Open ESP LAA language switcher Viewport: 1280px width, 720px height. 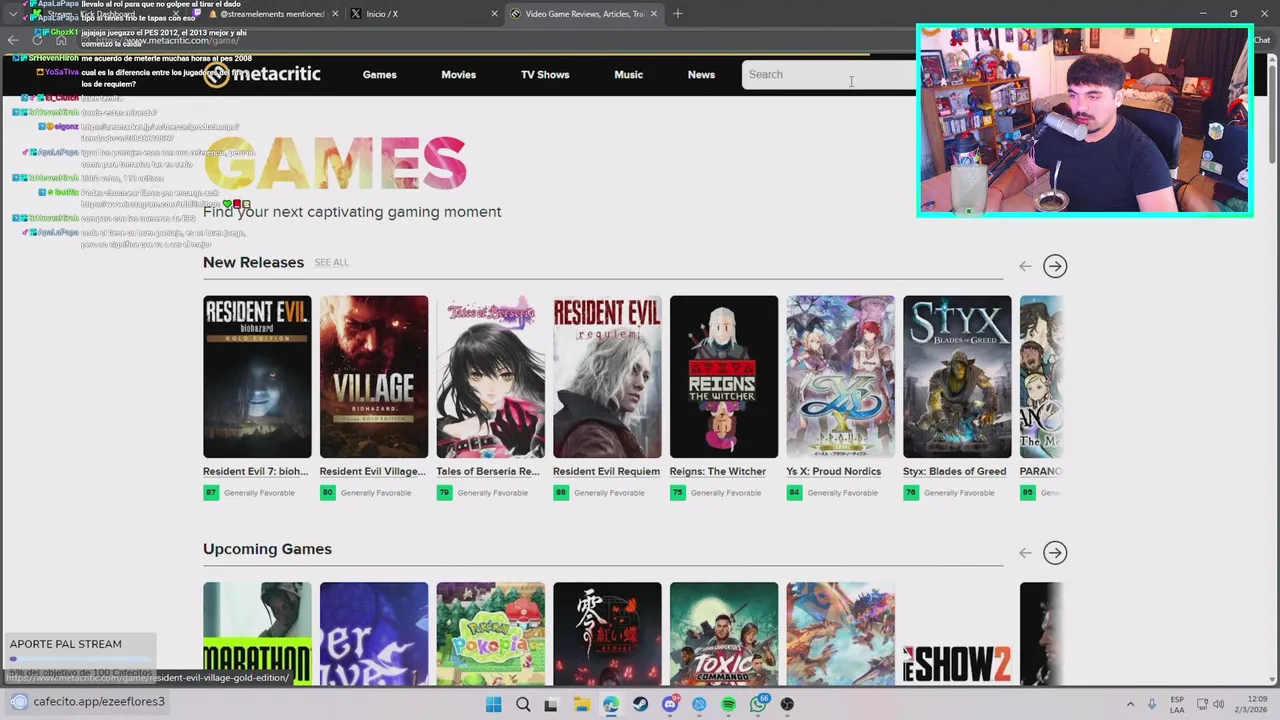(1177, 704)
